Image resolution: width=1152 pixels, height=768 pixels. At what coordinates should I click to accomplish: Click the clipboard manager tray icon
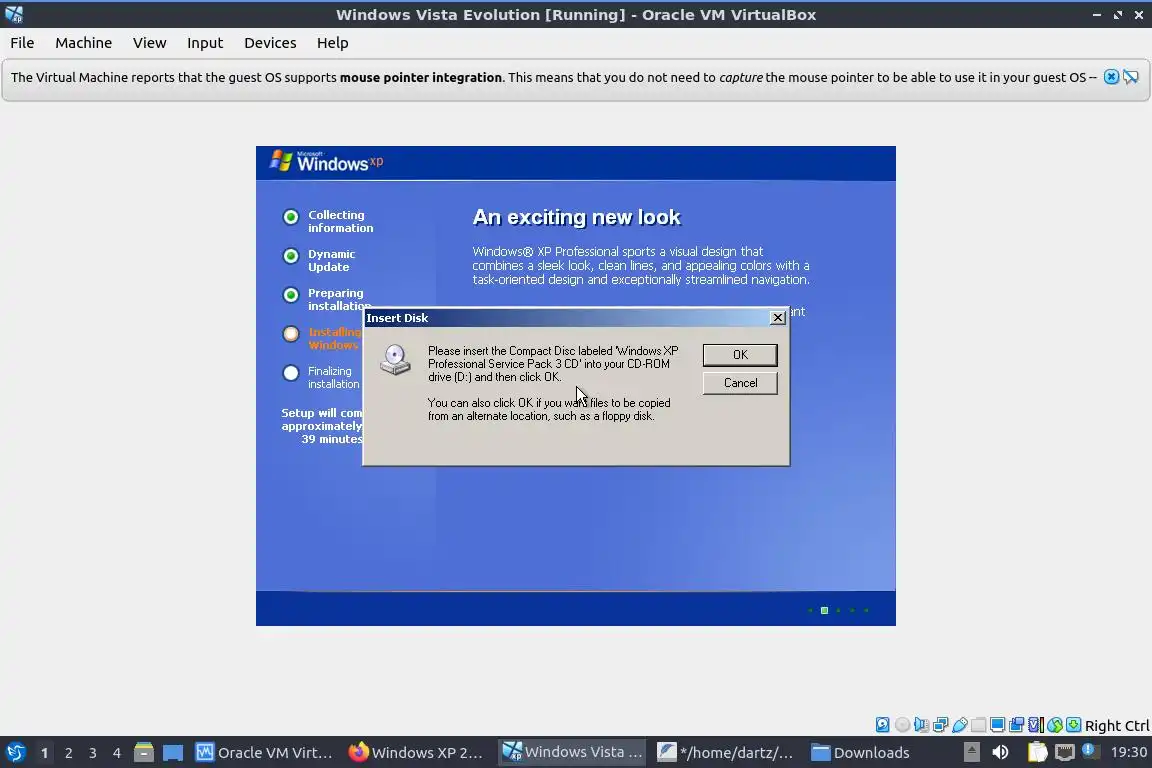click(1037, 753)
